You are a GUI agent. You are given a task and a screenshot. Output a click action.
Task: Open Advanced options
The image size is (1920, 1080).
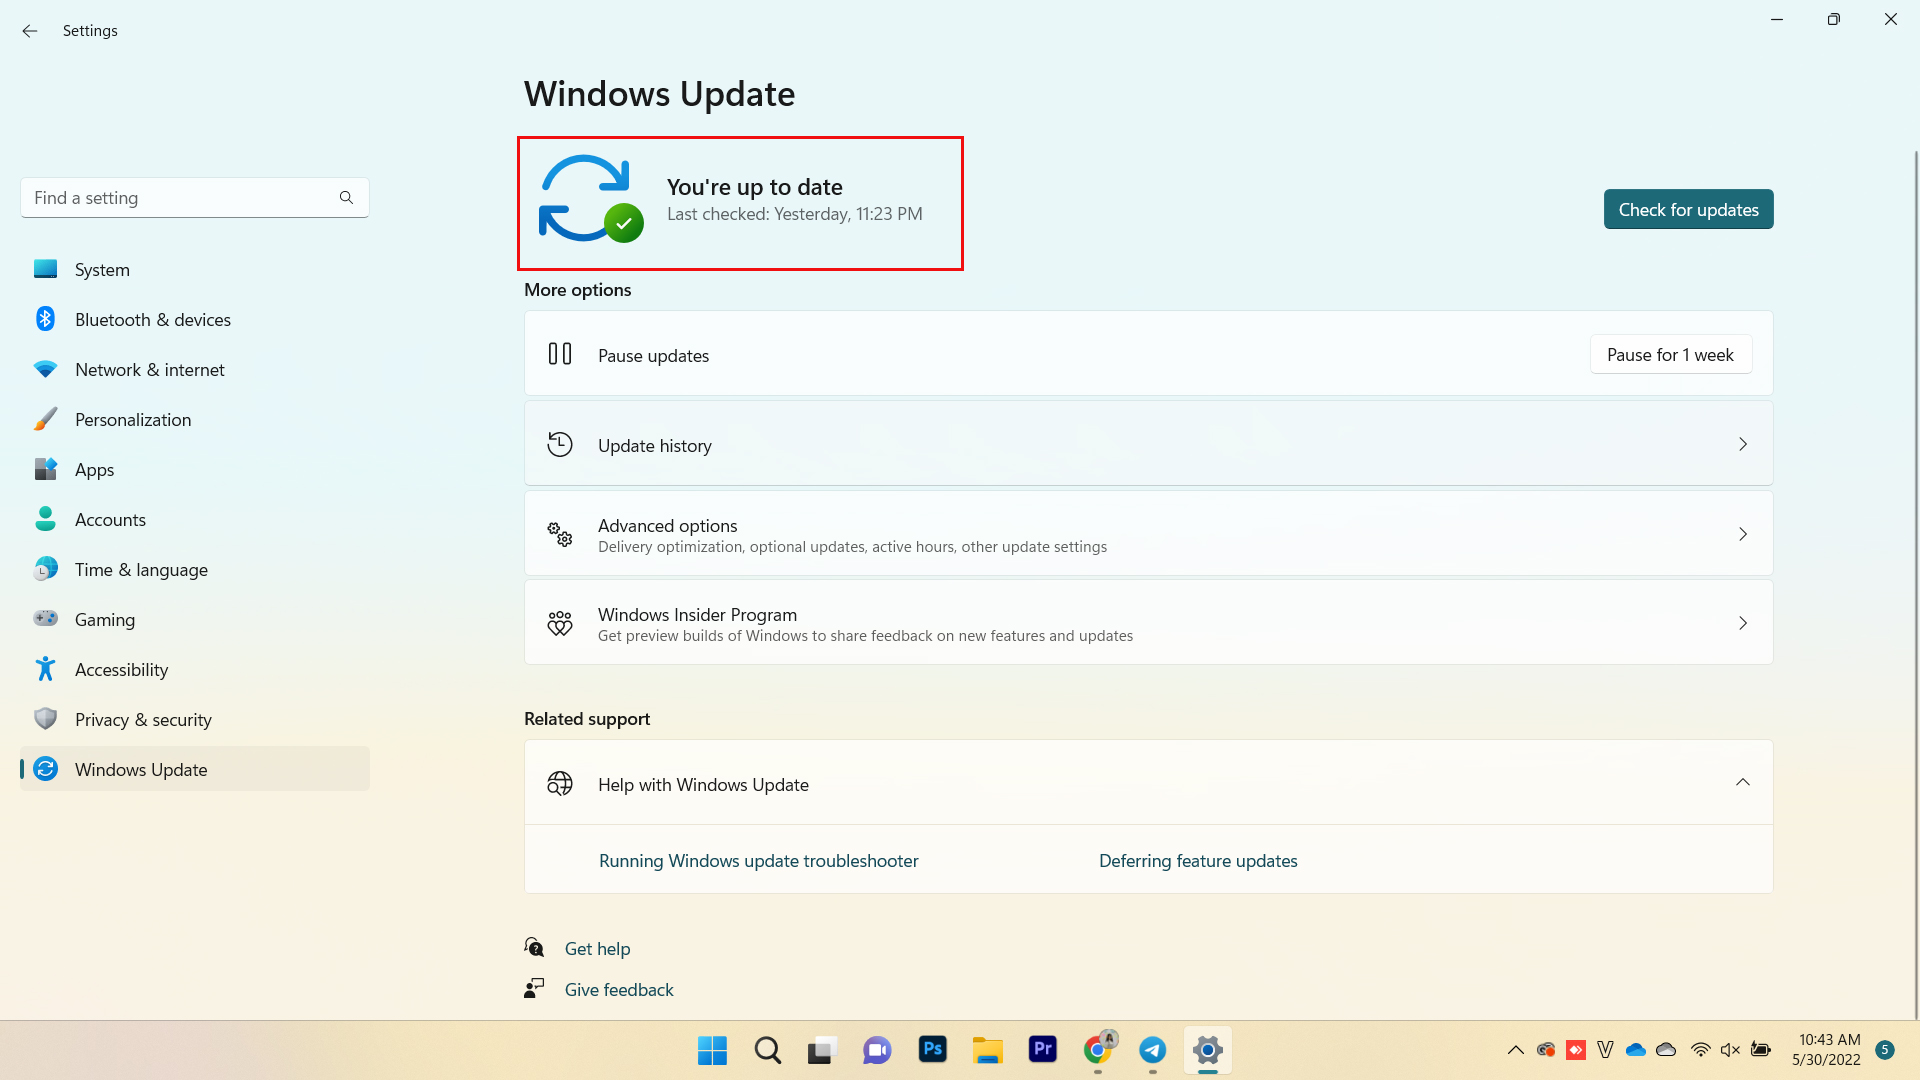click(x=1148, y=533)
